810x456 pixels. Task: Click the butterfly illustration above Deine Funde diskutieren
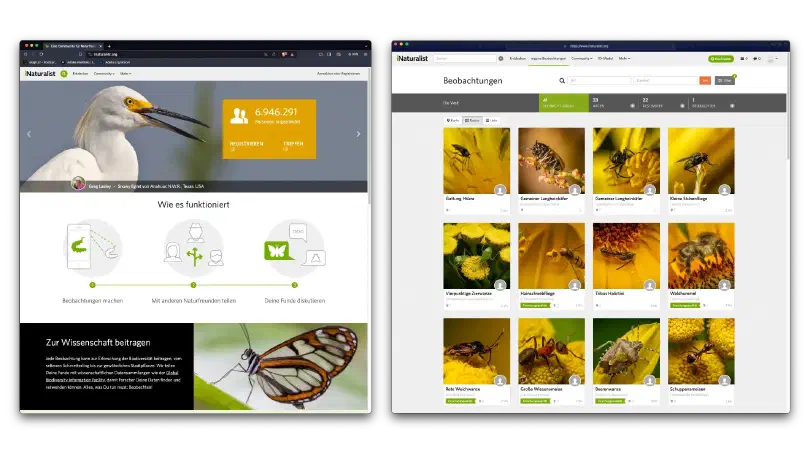(295, 248)
